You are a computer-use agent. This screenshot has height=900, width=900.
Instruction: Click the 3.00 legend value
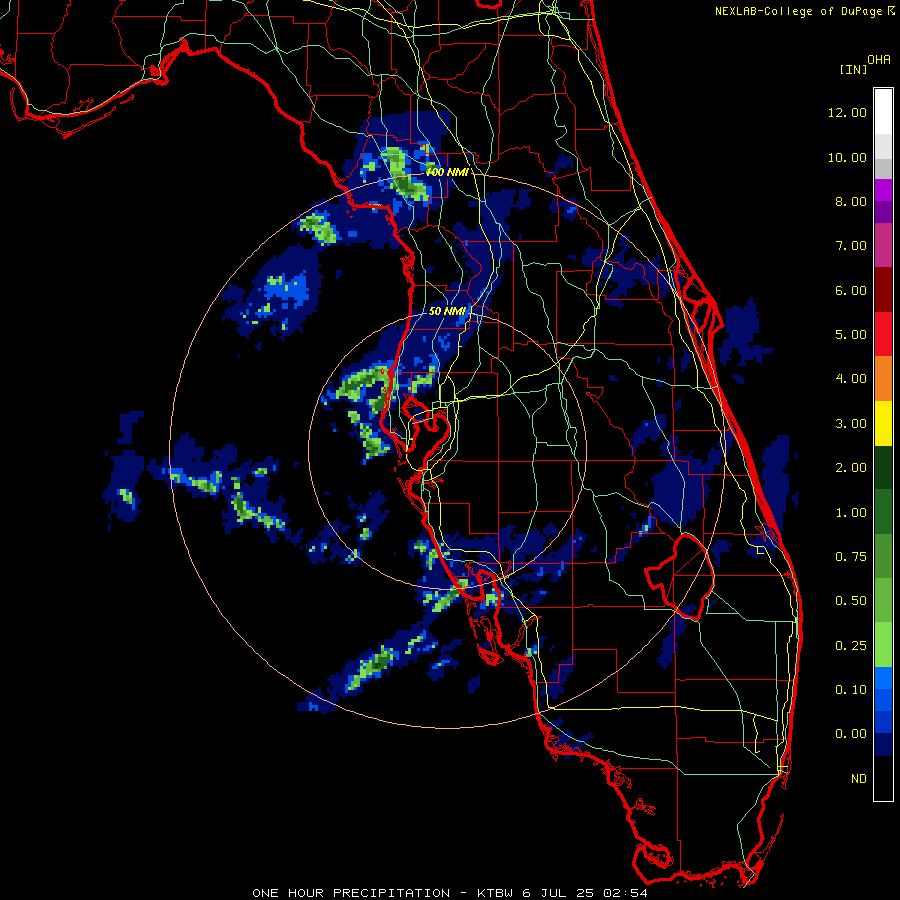[x=851, y=424]
